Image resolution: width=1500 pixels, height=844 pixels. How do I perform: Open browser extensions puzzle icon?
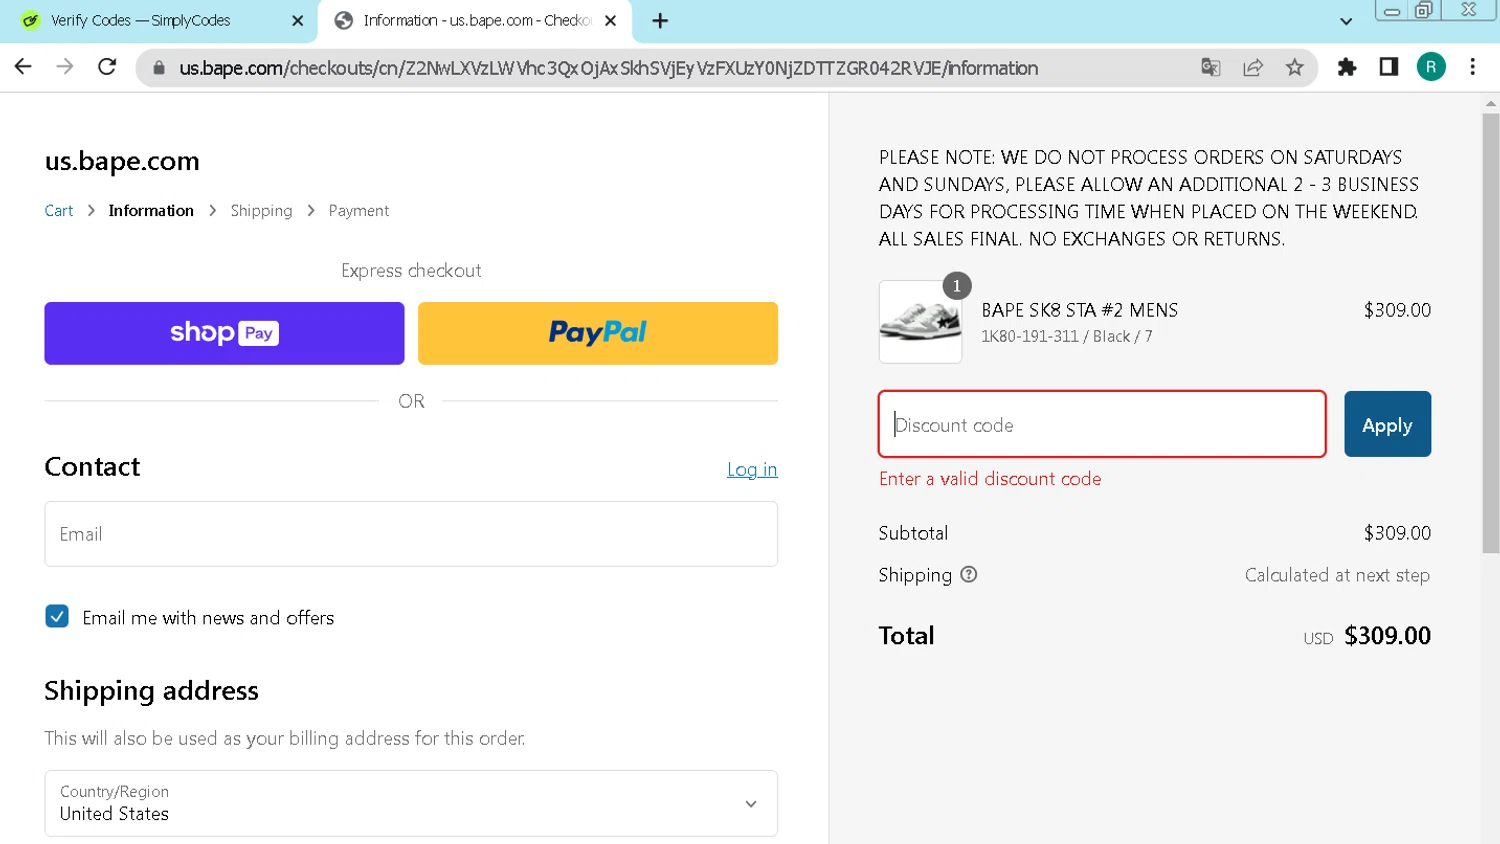point(1347,67)
